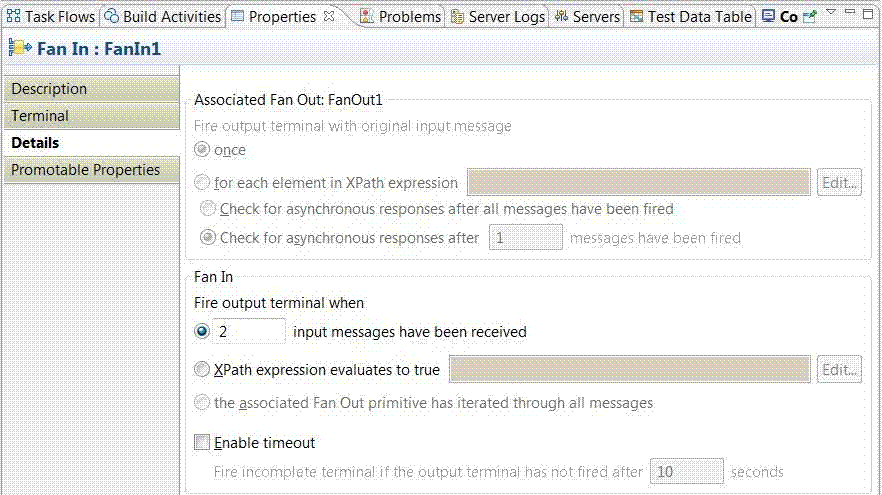Viewport: 882px width, 495px height.
Task: Switch to the Build Activities tab
Action: point(162,16)
